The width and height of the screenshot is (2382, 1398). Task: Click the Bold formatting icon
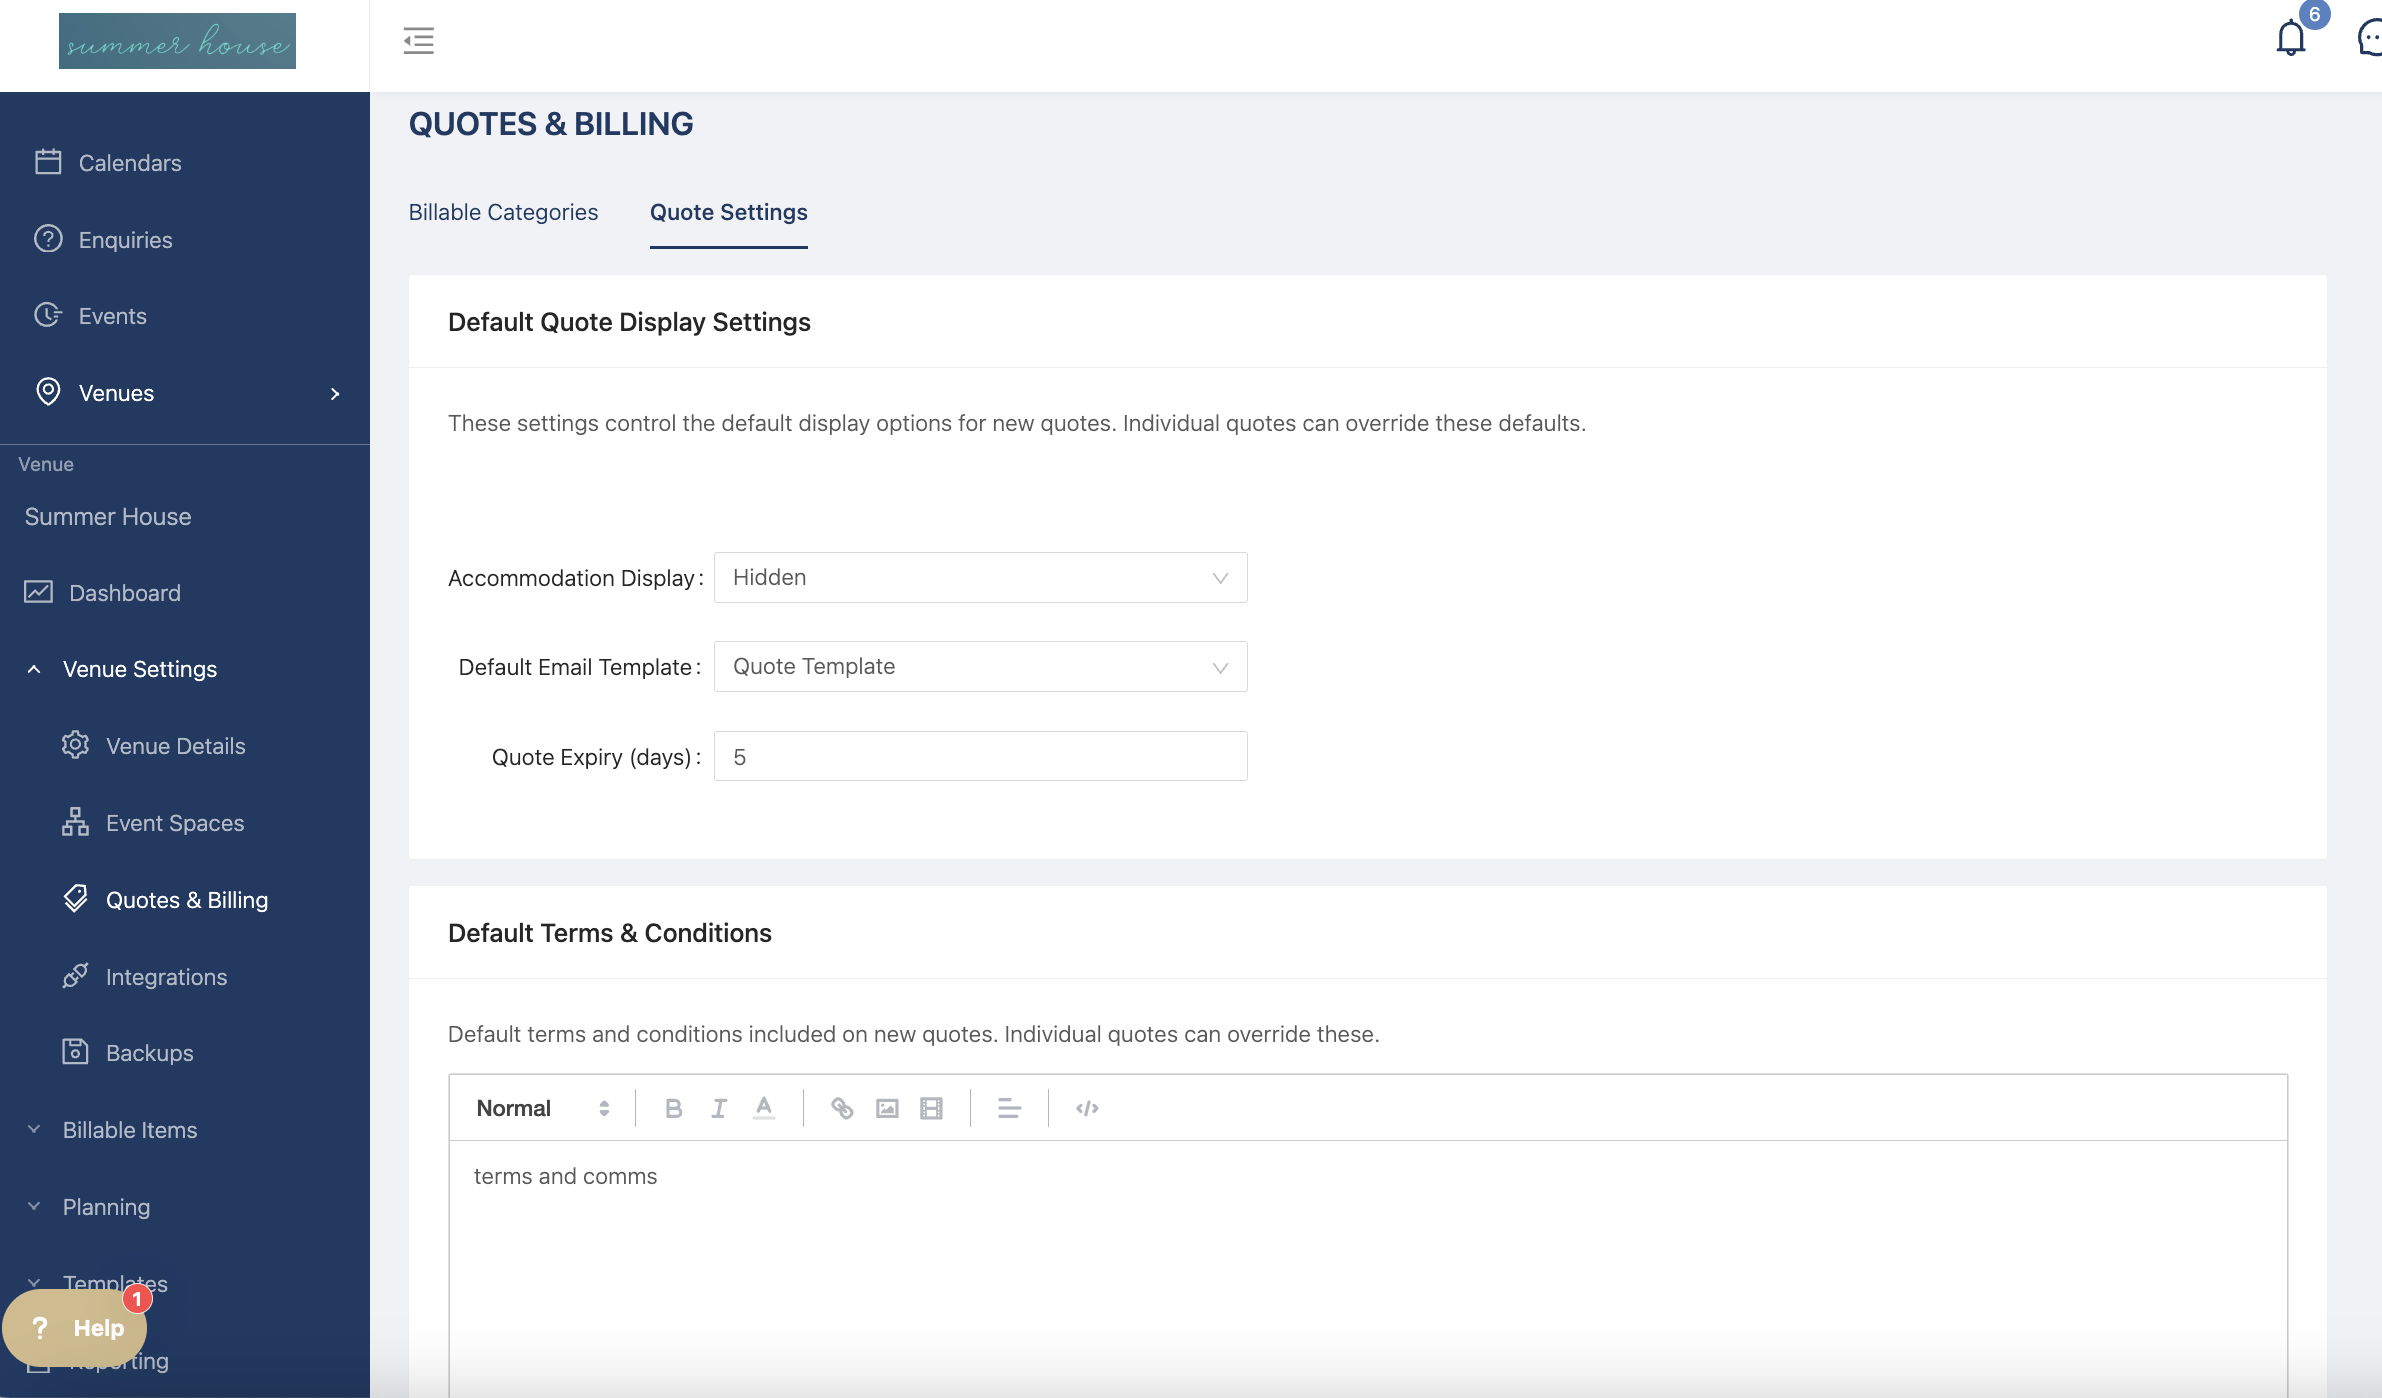tap(673, 1108)
